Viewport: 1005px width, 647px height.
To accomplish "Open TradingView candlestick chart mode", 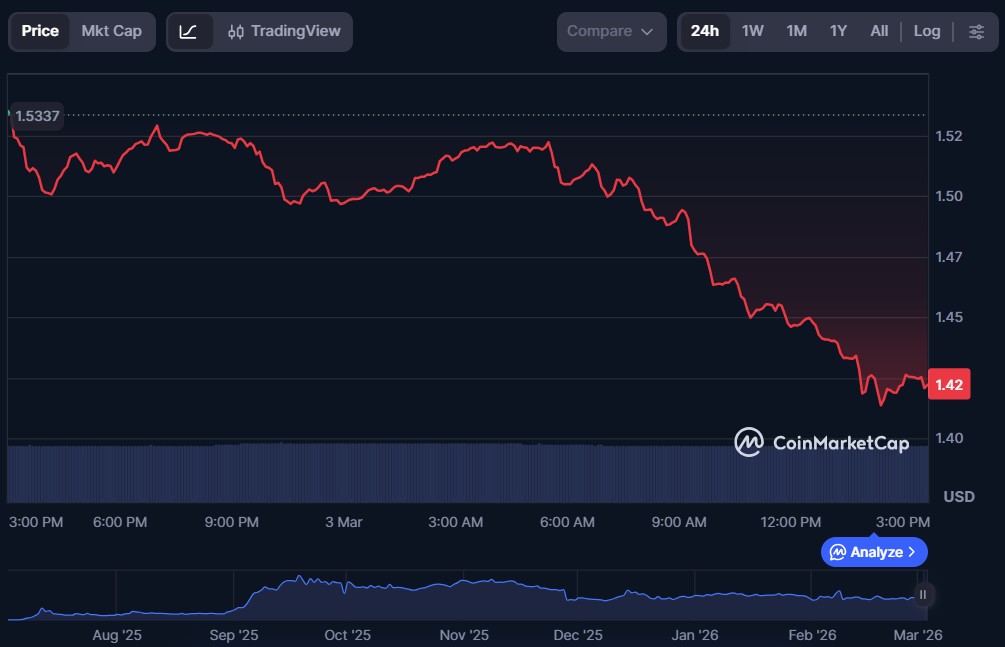I will click(284, 31).
